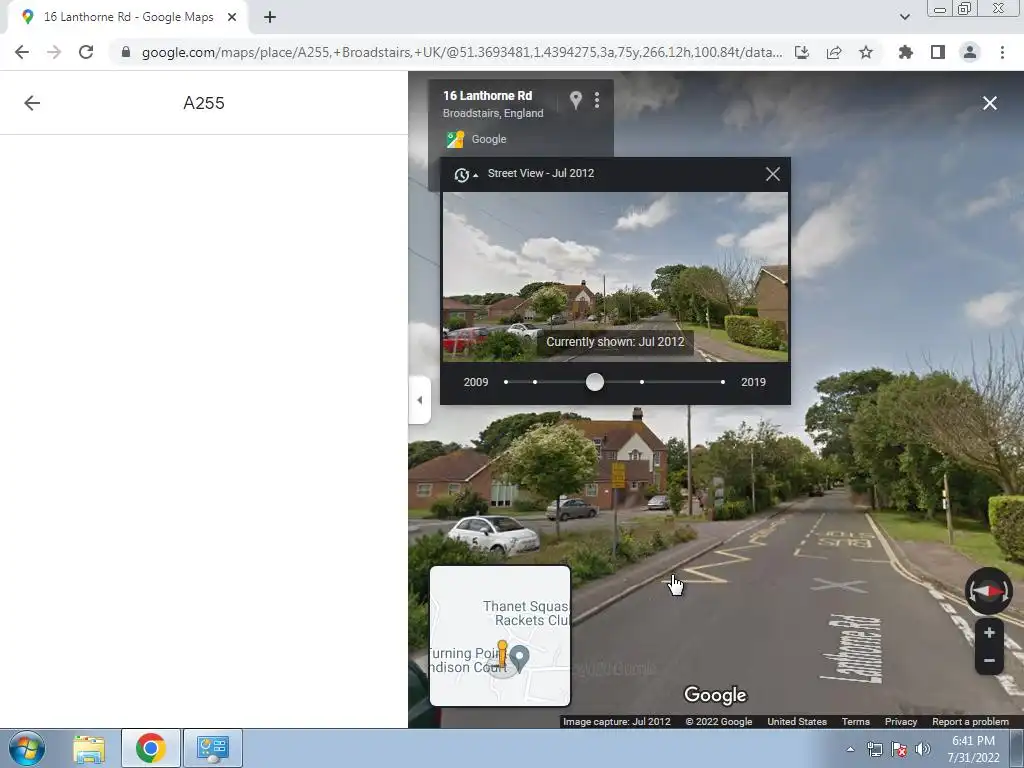The image size is (1024, 768).
Task: Click the lock icon in address bar
Action: point(125,52)
